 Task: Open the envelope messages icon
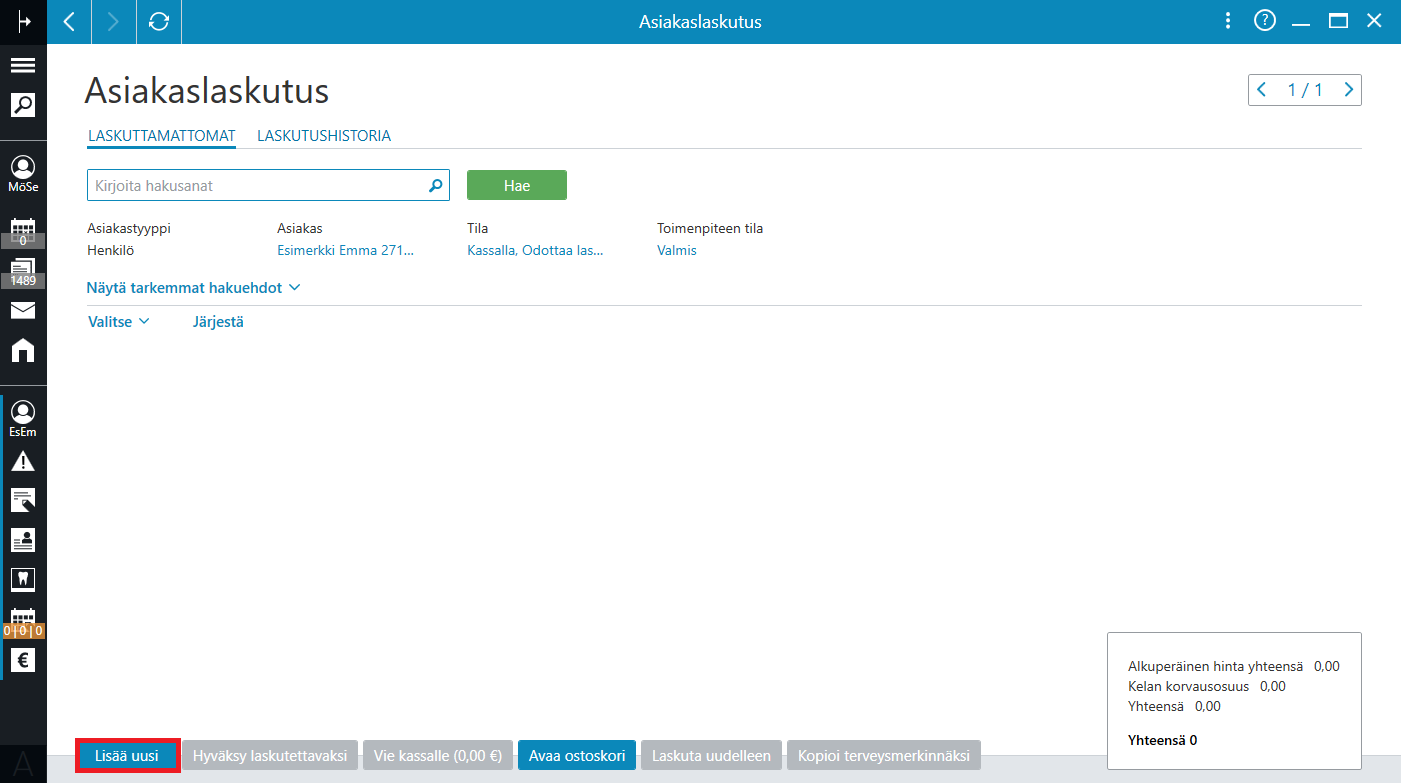pos(23,310)
